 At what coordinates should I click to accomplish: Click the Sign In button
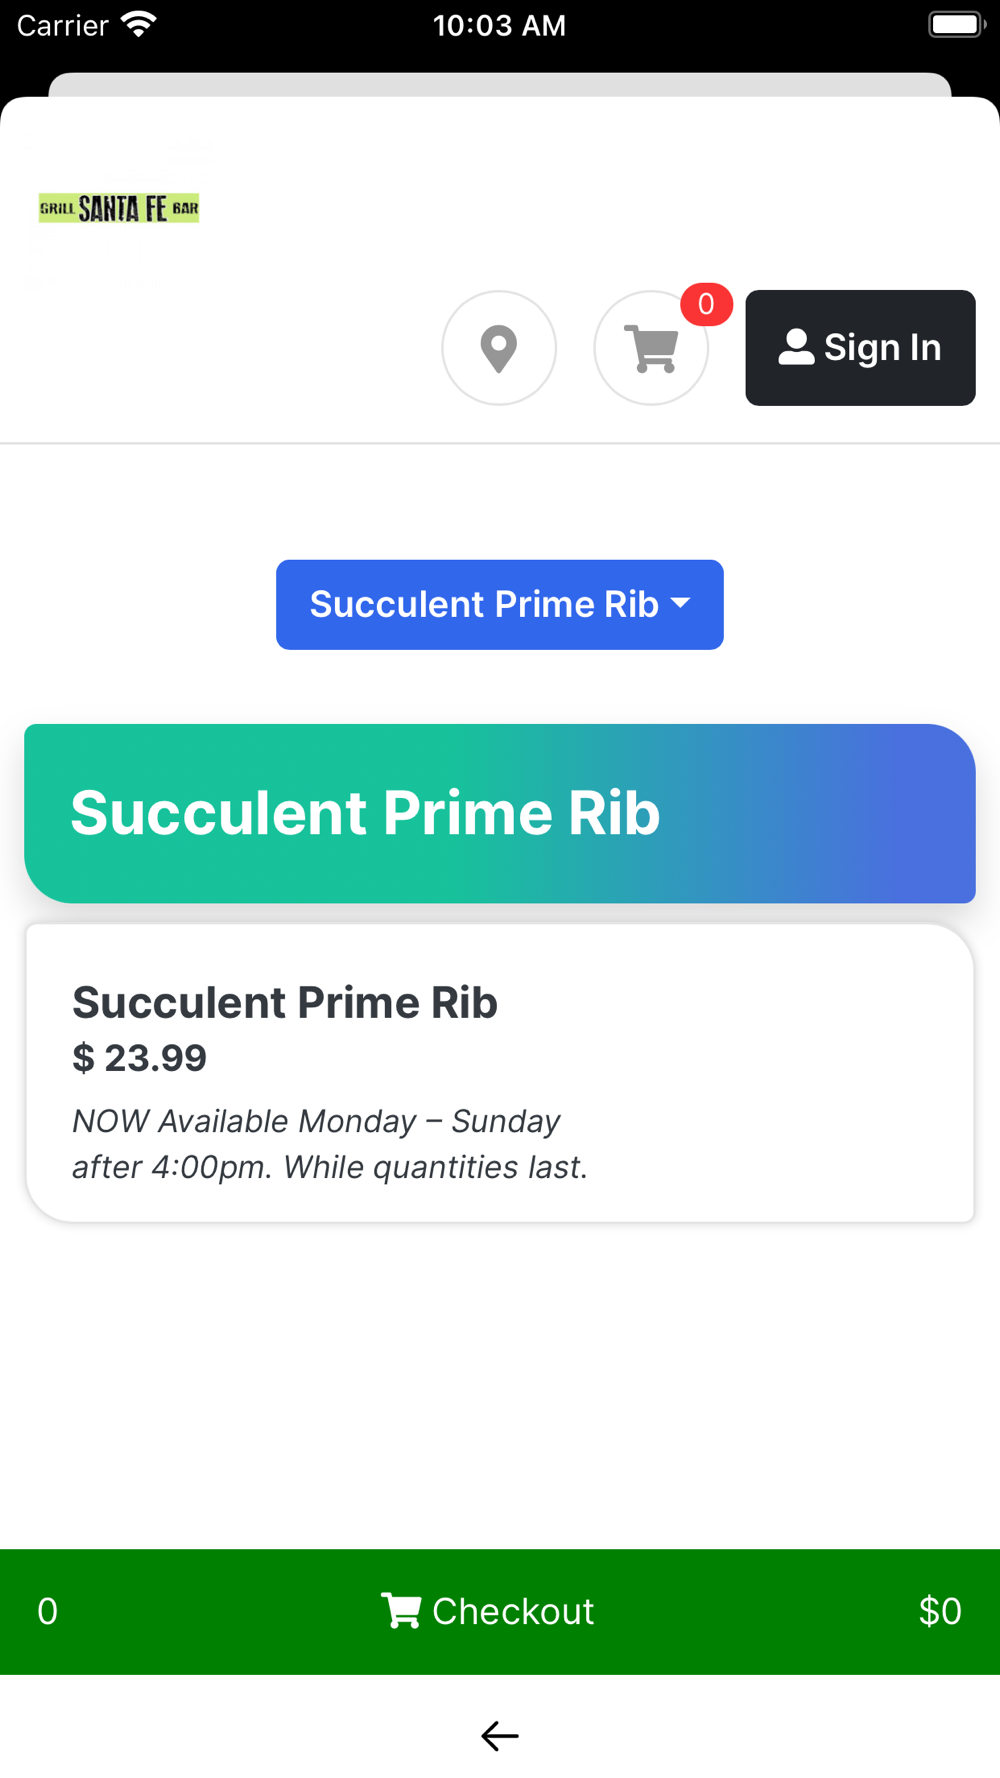coord(860,348)
